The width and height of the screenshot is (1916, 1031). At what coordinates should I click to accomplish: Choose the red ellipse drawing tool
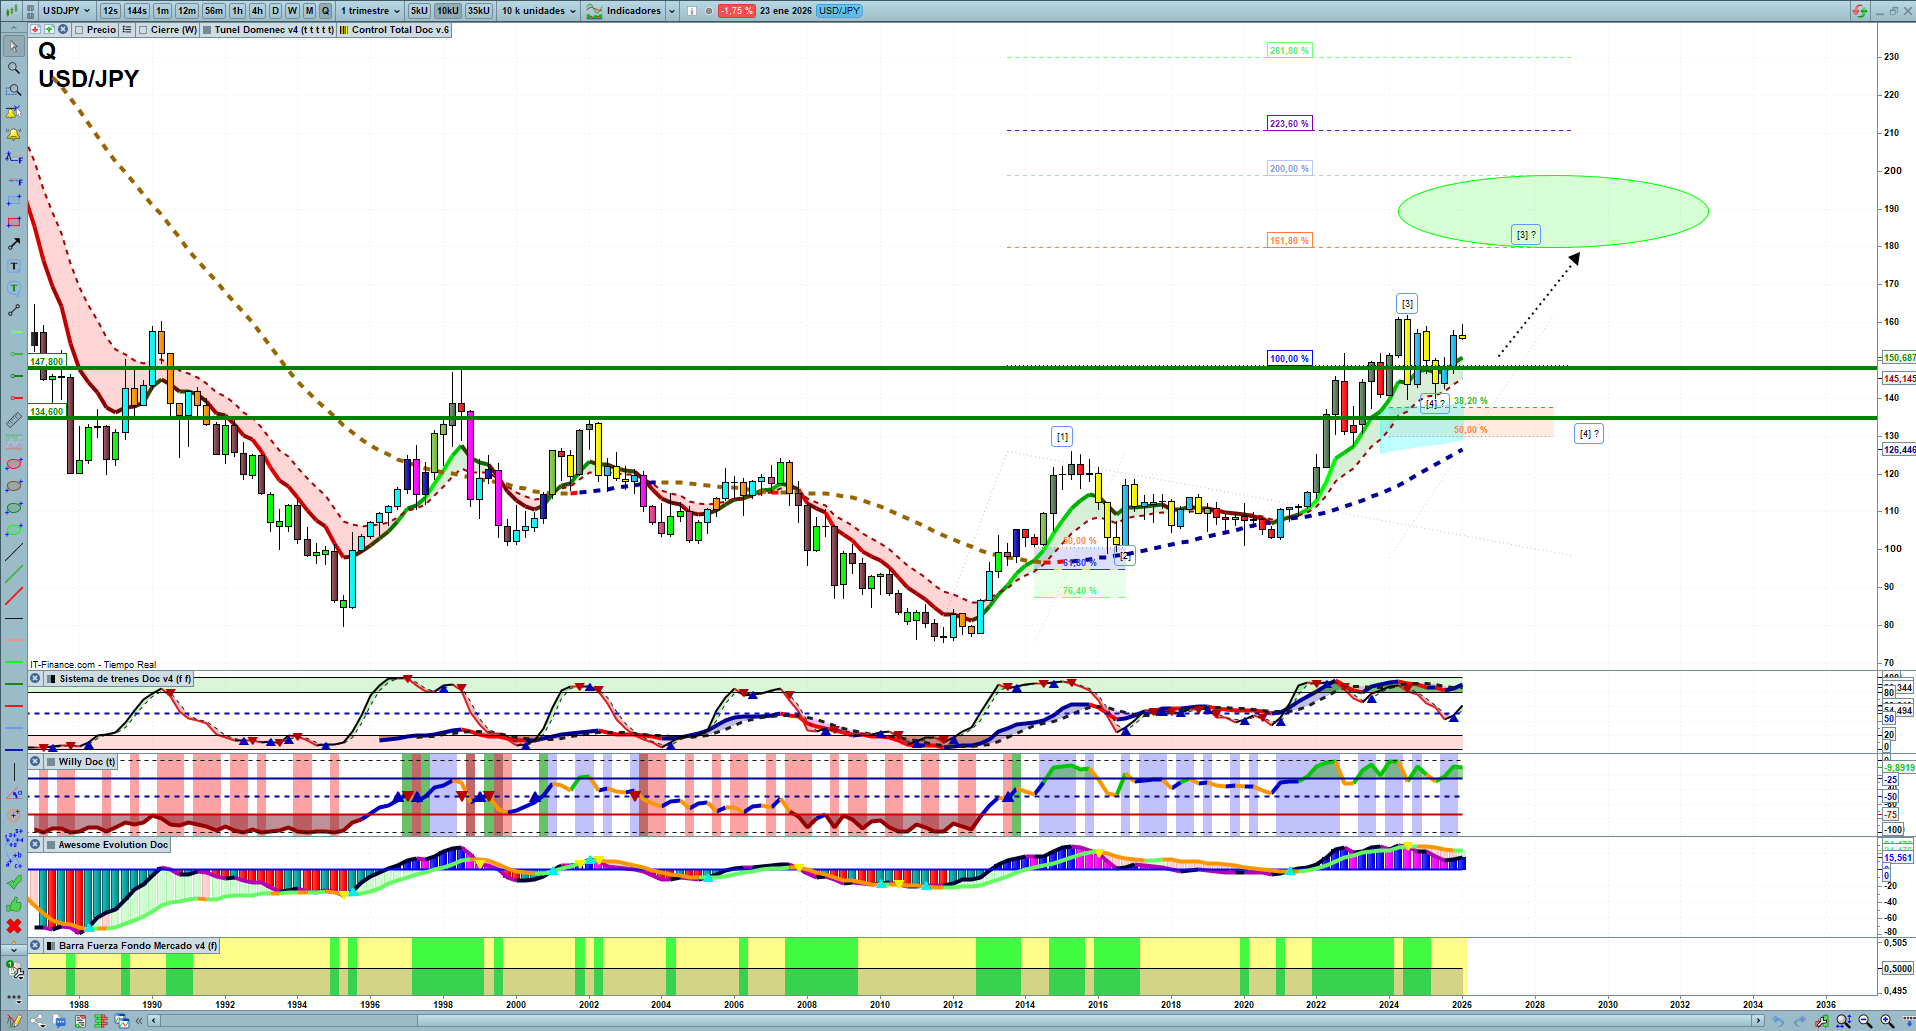tap(14, 464)
